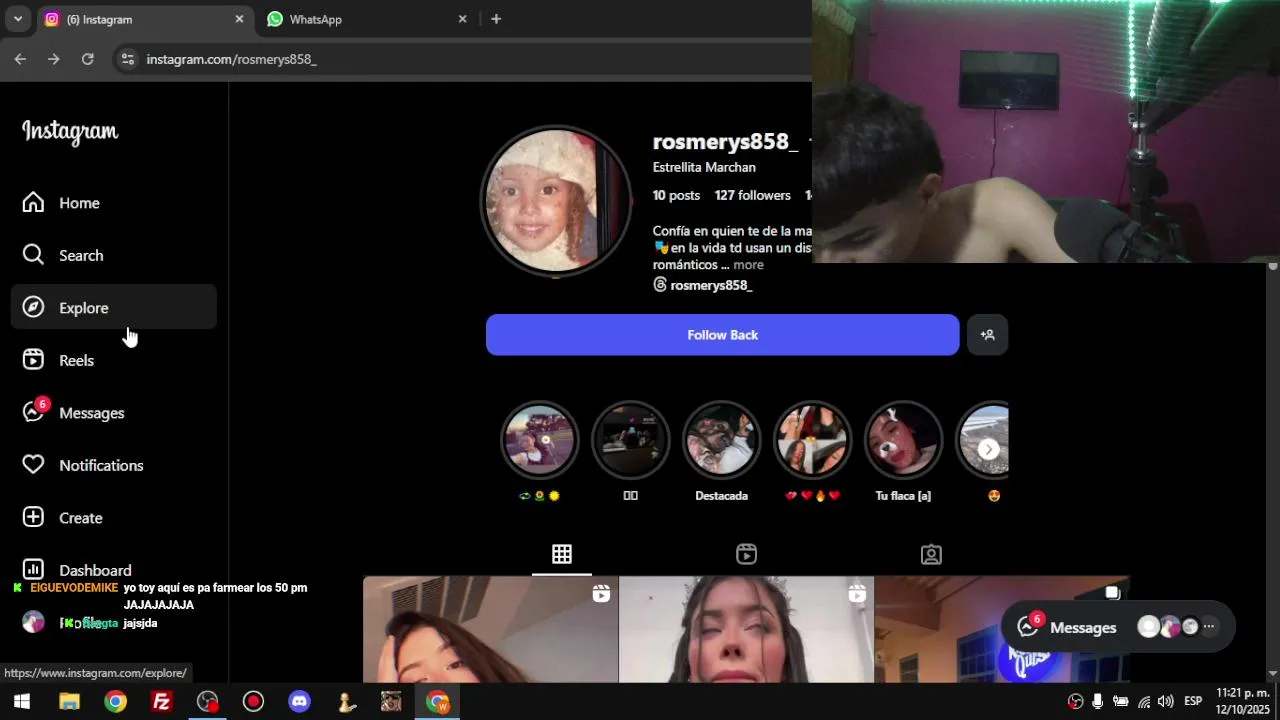This screenshot has height=720, width=1280.
Task: Click Create in the sidebar
Action: [x=114, y=518]
